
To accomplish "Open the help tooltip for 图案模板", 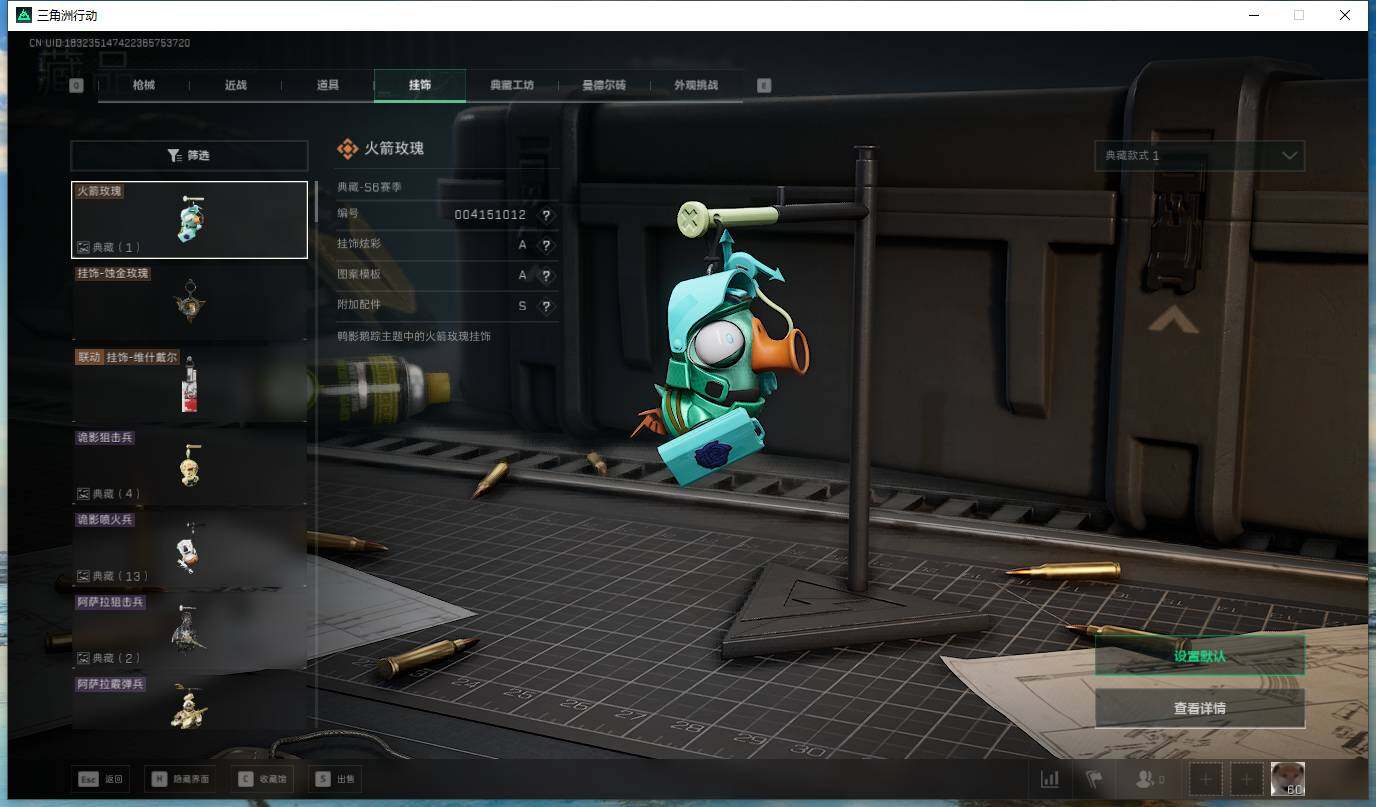I will (x=546, y=276).
